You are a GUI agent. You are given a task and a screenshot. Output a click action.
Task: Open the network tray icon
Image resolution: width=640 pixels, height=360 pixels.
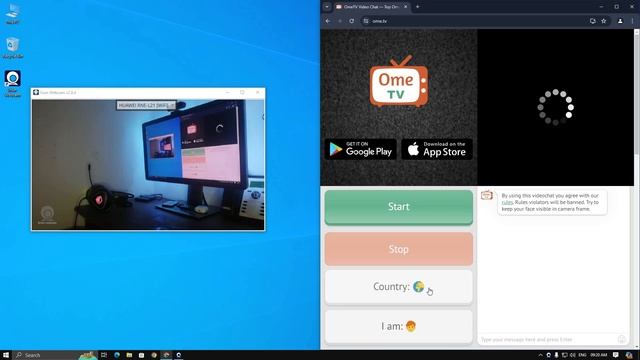click(564, 355)
